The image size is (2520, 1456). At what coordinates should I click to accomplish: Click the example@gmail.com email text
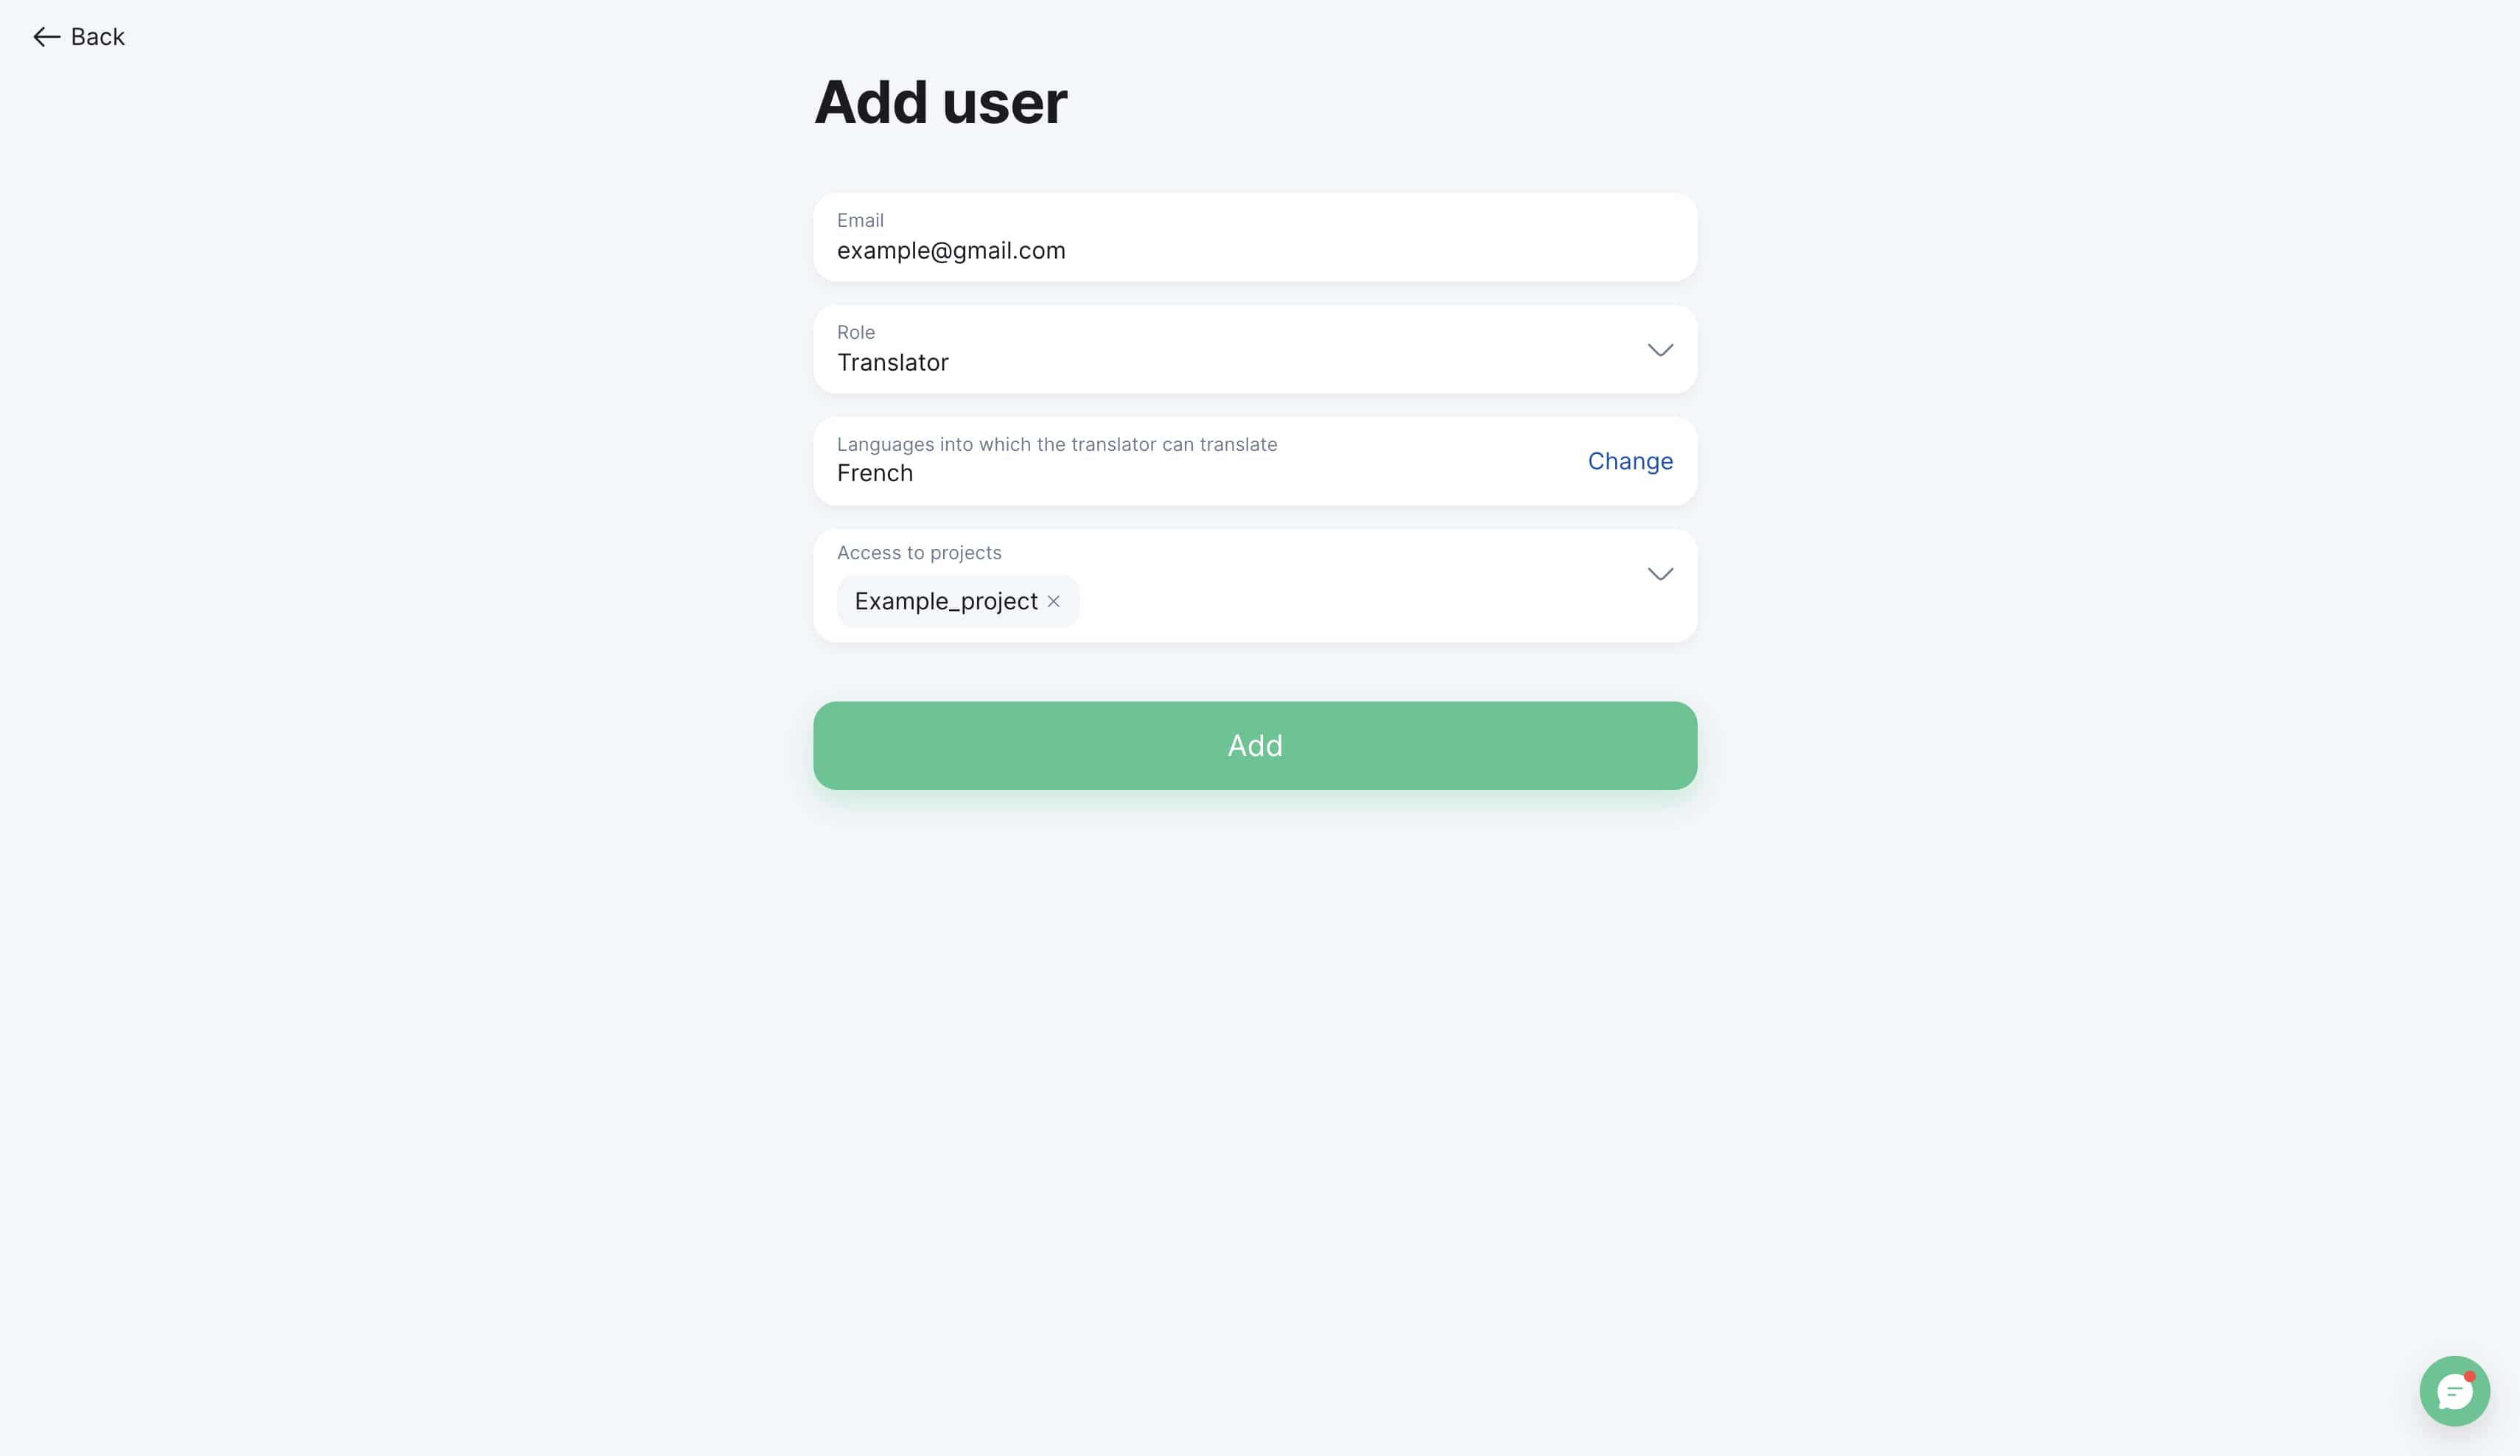[951, 250]
